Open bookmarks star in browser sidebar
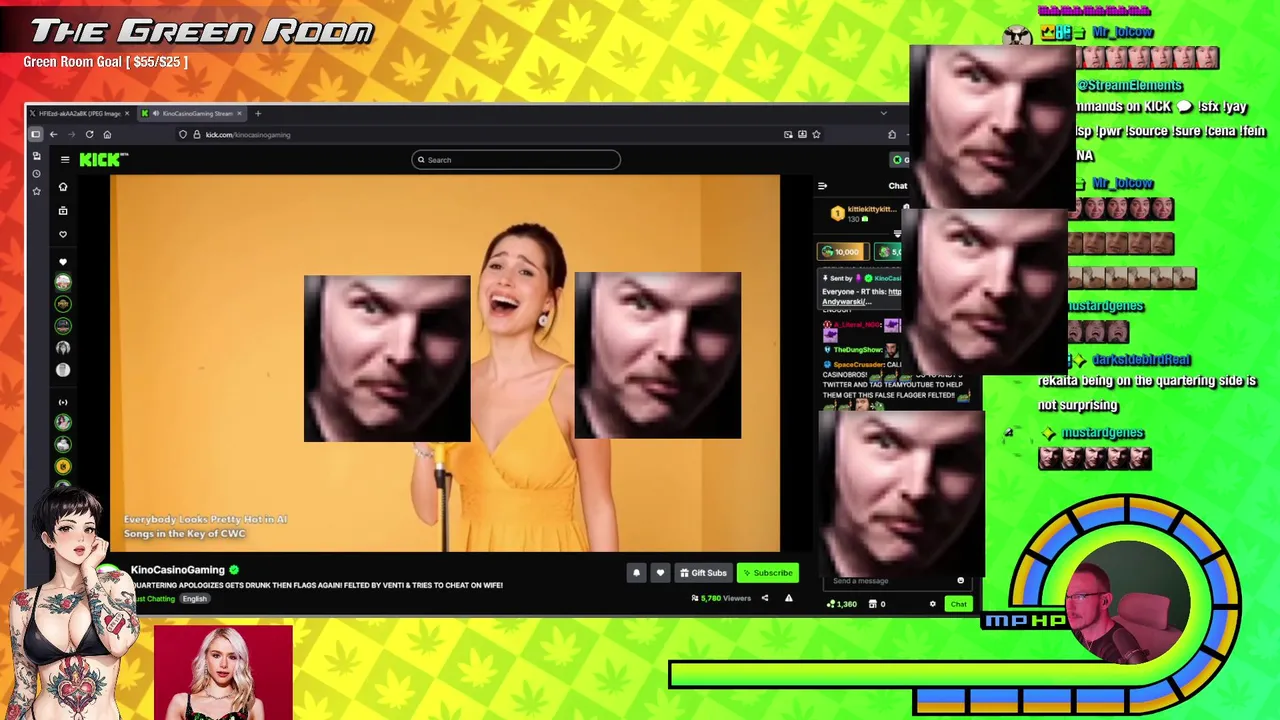The width and height of the screenshot is (1280, 720). point(37,190)
